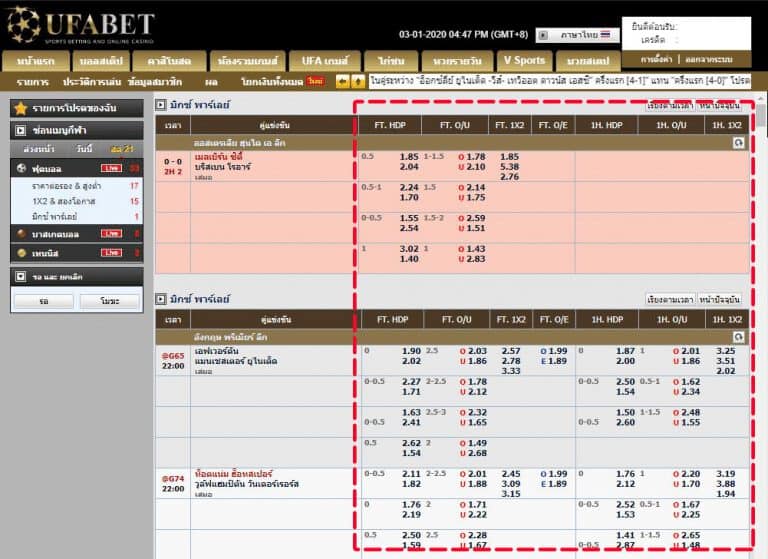Image resolution: width=768 pixels, height=559 pixels.
Task: Refresh the อังกฤษ พรีเมียร์ ลีก league odds
Action: [739, 337]
